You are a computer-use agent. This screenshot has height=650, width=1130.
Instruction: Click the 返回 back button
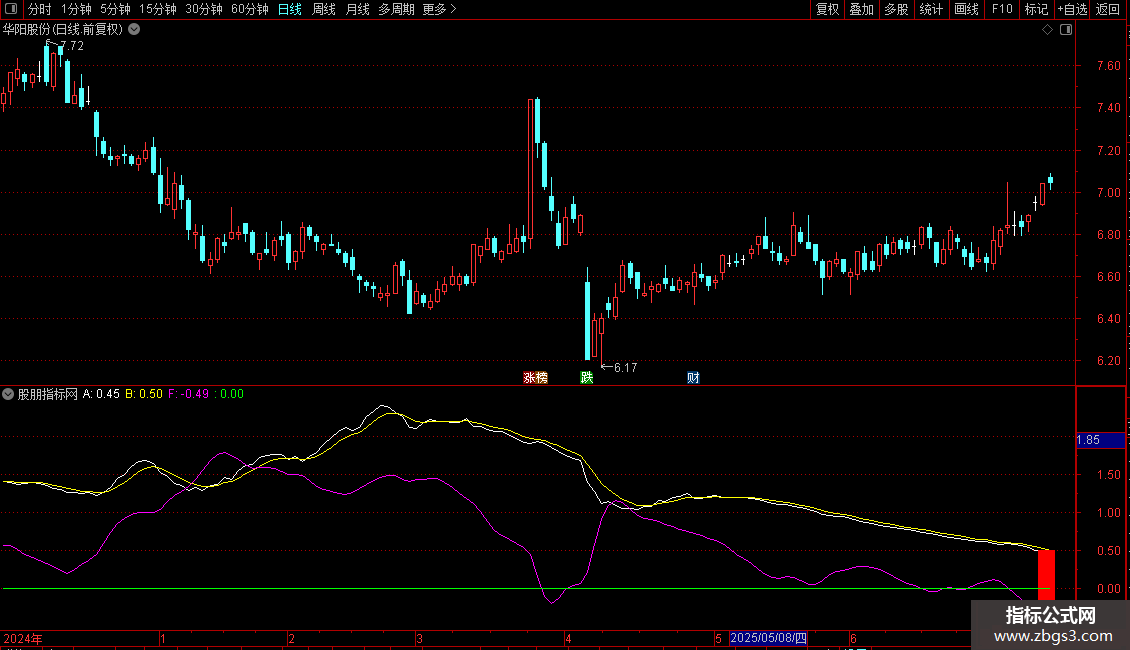point(1108,9)
